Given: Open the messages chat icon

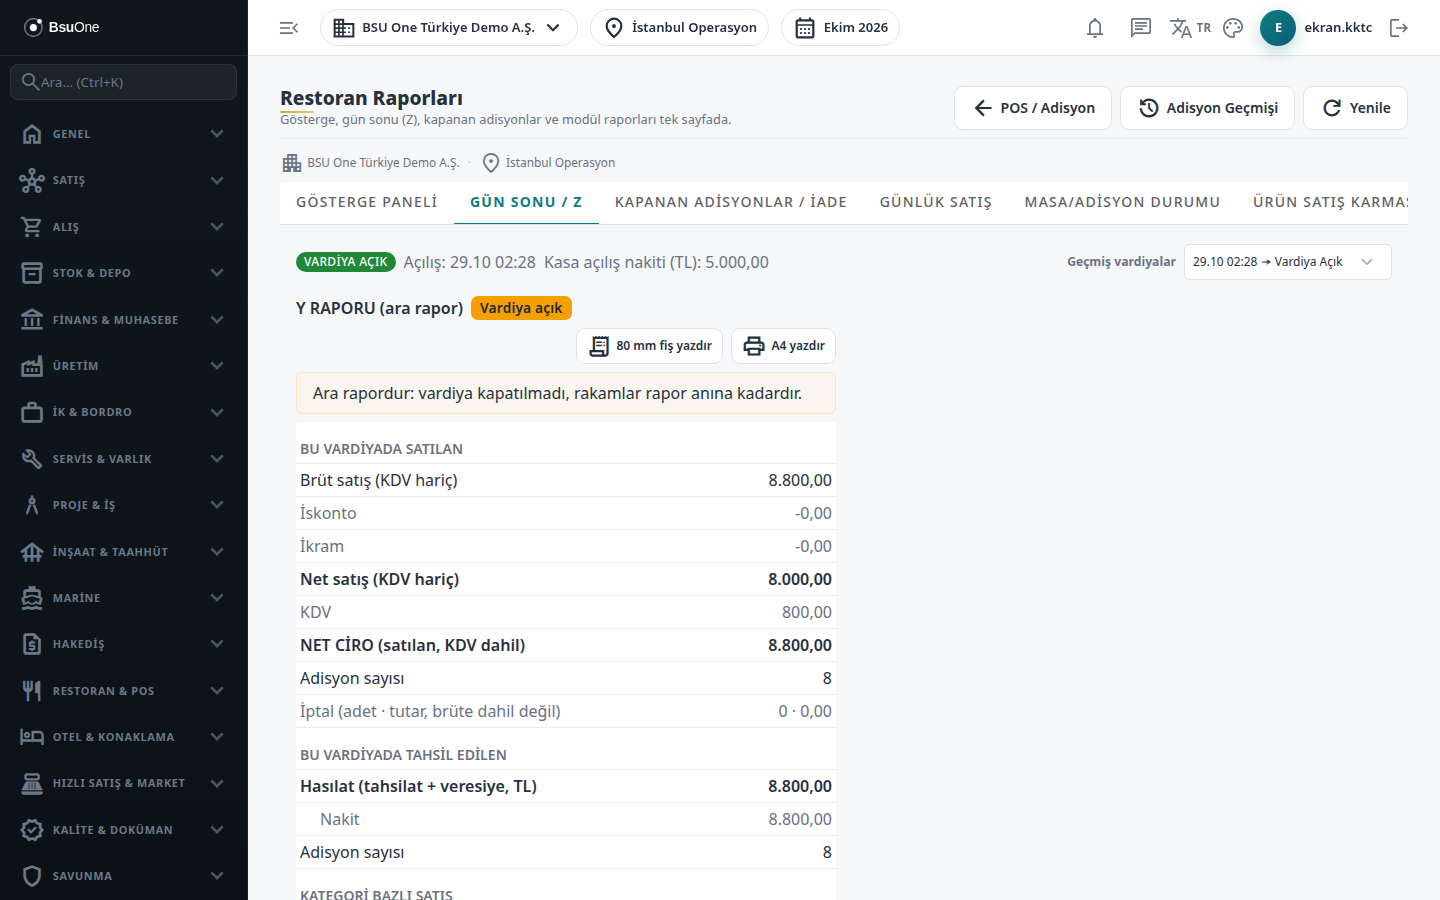Looking at the screenshot, I should click(x=1141, y=28).
